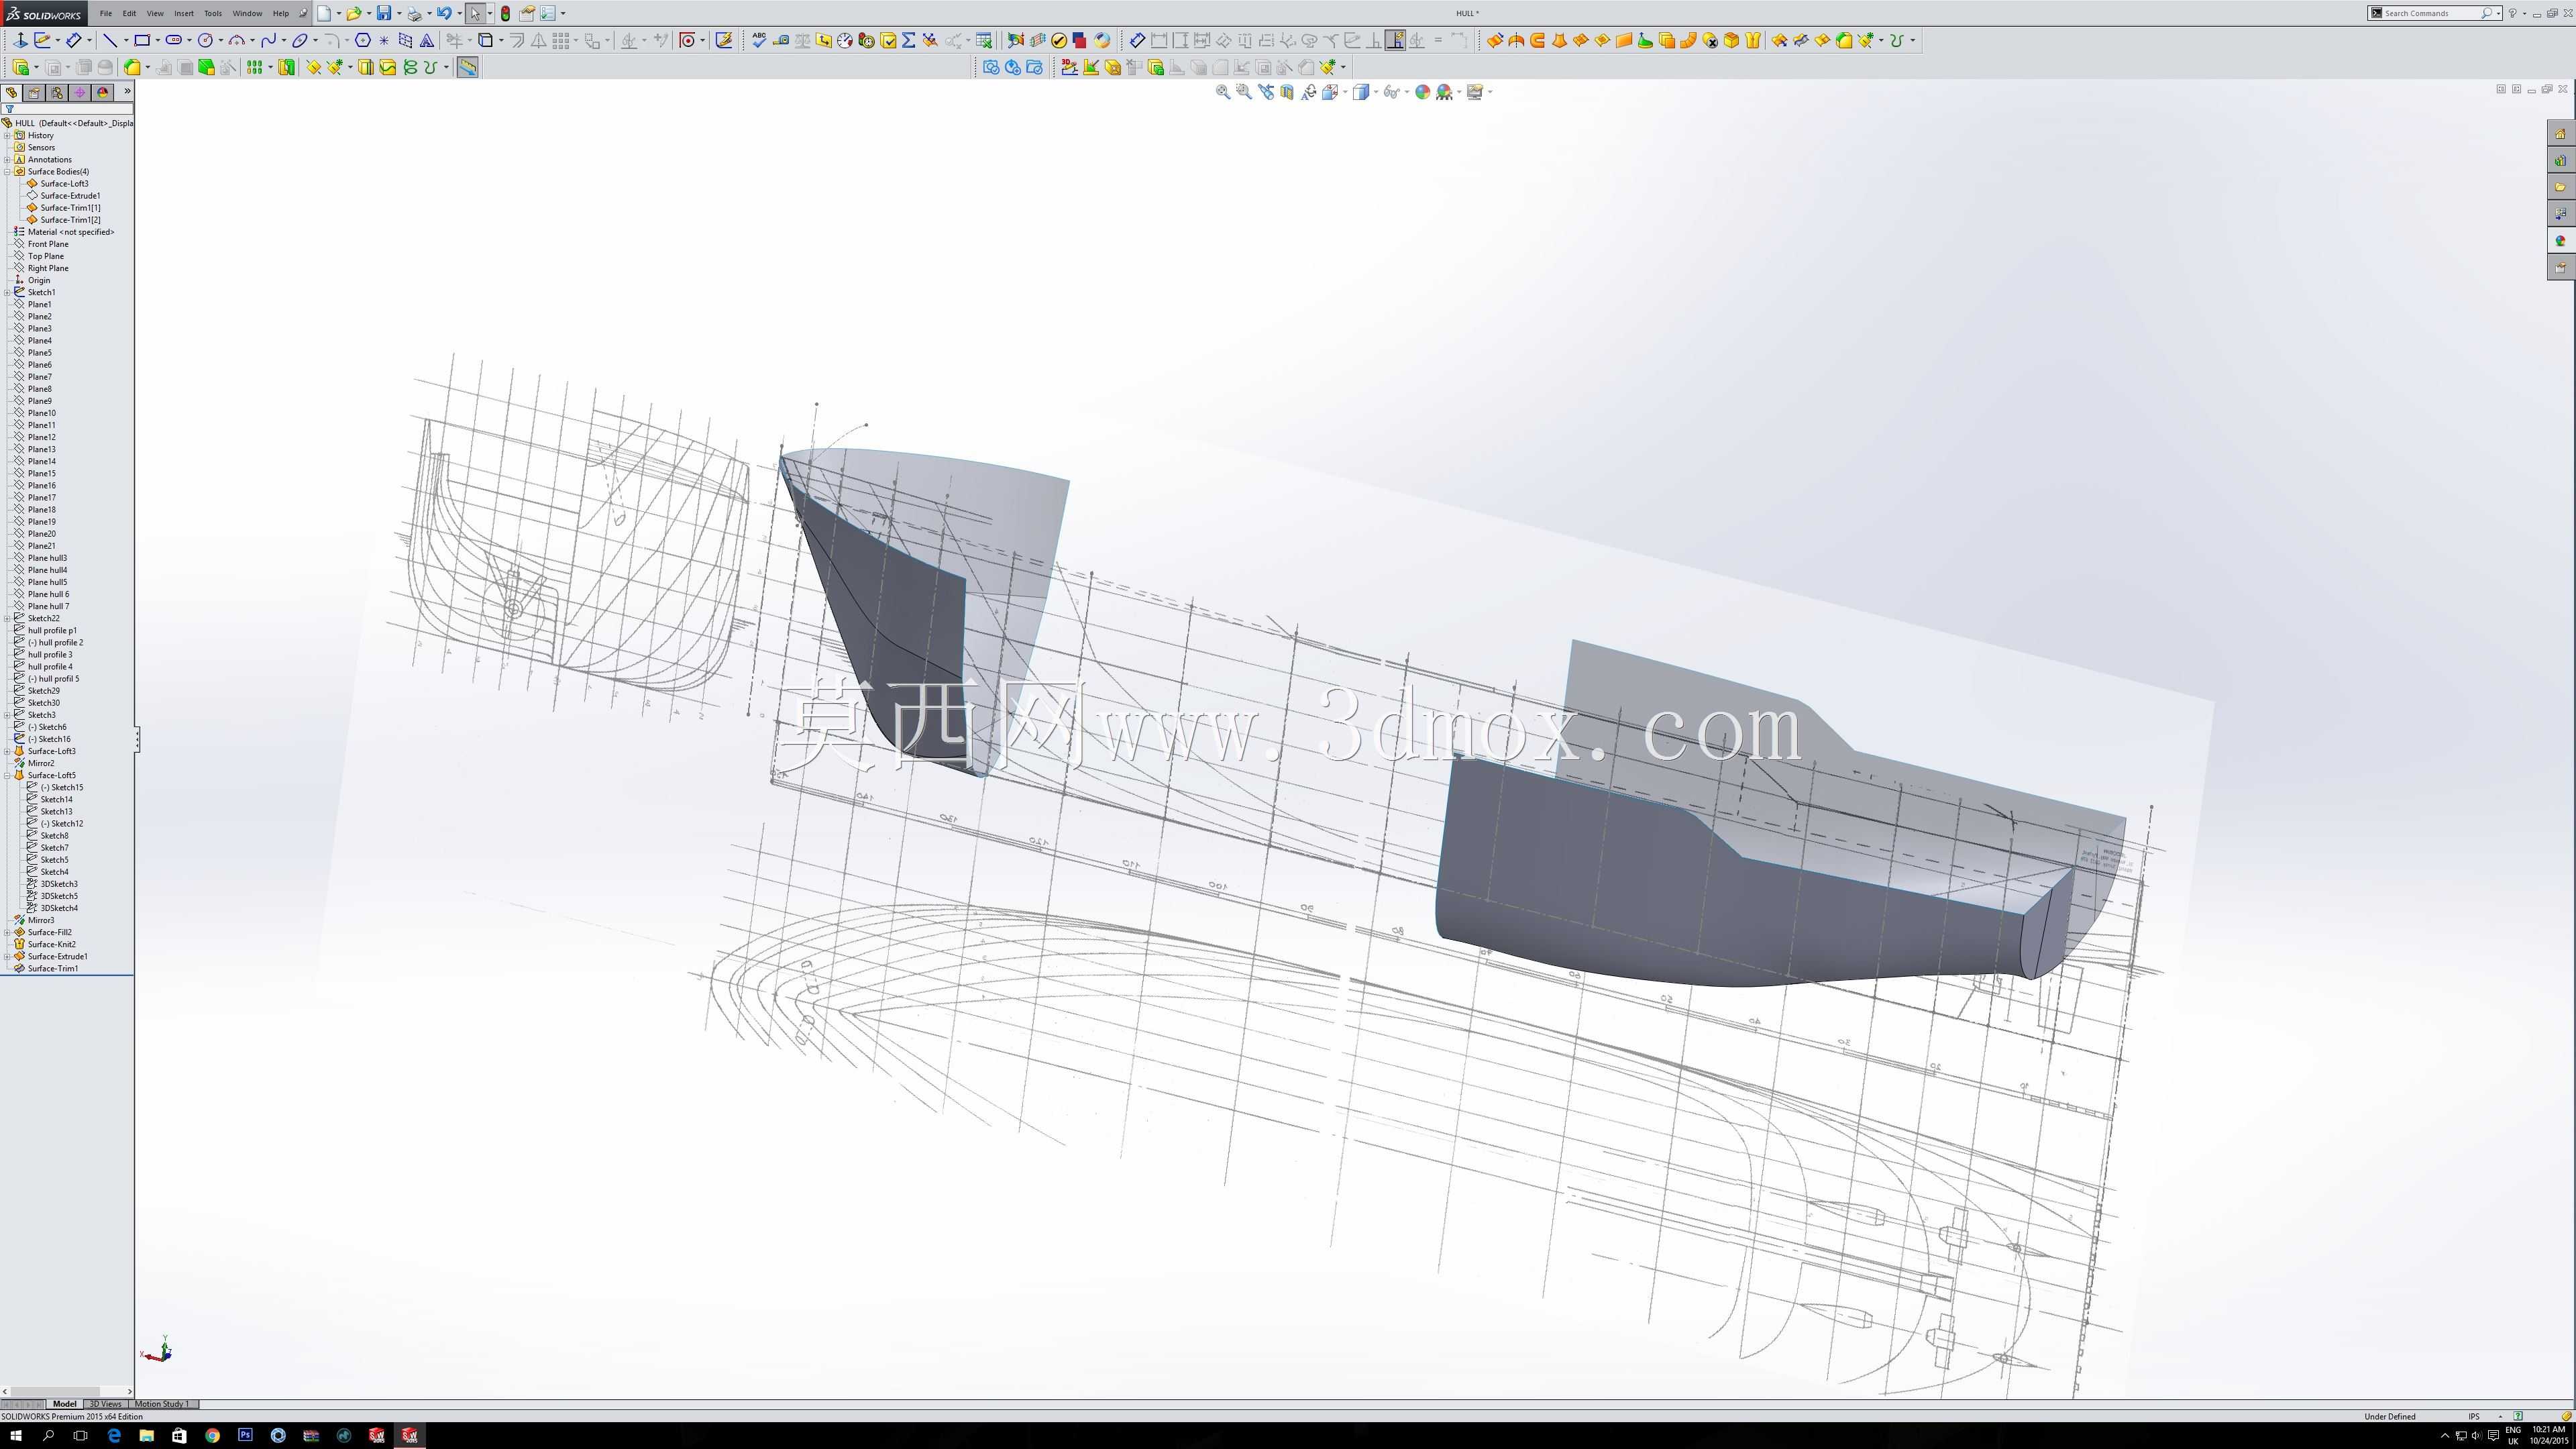Open the File menu
Screen dimensions: 2576x1449
106,13
